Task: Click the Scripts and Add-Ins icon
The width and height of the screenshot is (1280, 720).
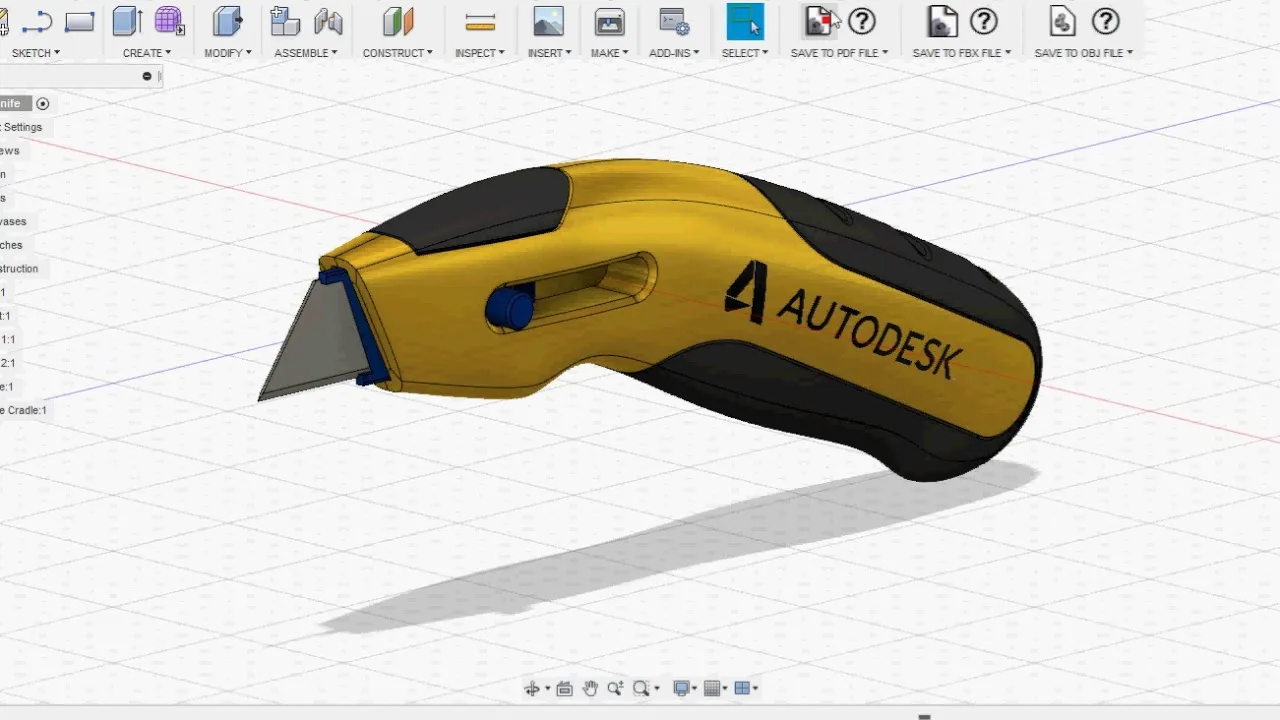Action: pos(674,21)
